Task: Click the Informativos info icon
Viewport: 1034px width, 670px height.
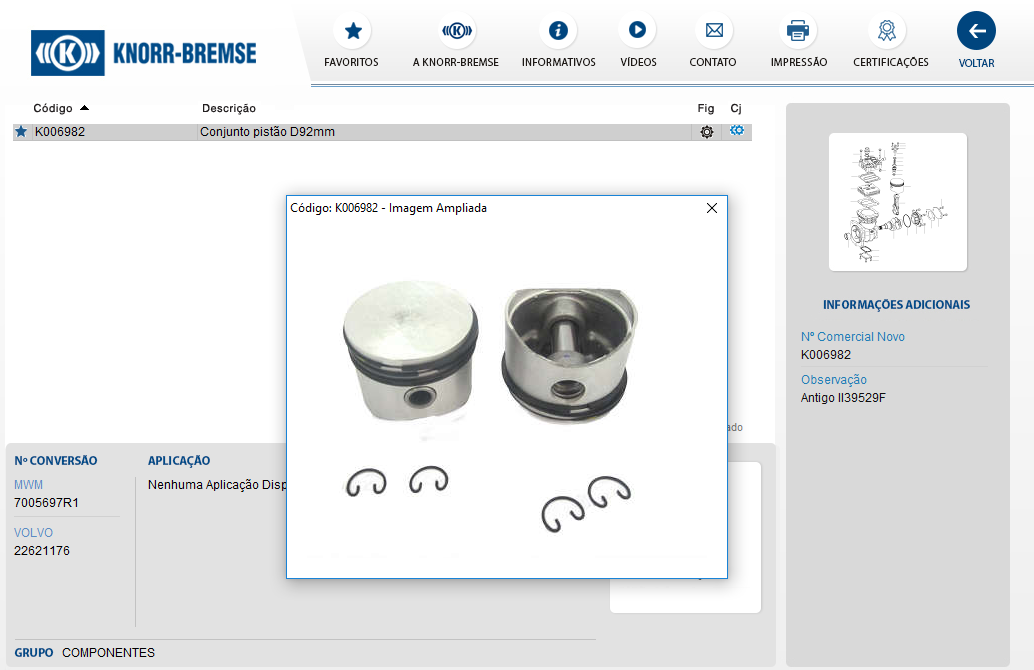Action: point(558,31)
